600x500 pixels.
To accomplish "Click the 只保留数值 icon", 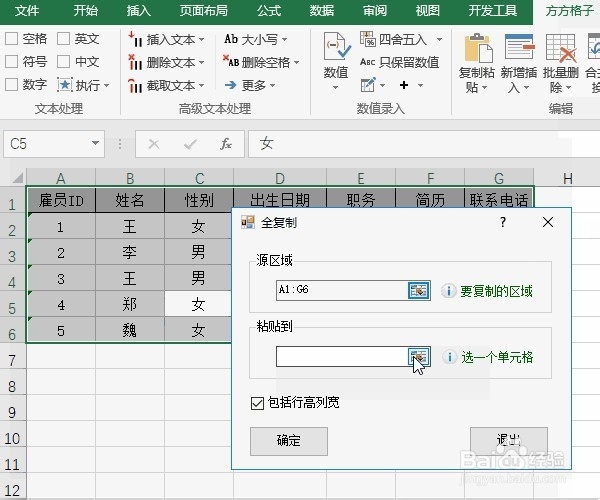I will tap(367, 62).
